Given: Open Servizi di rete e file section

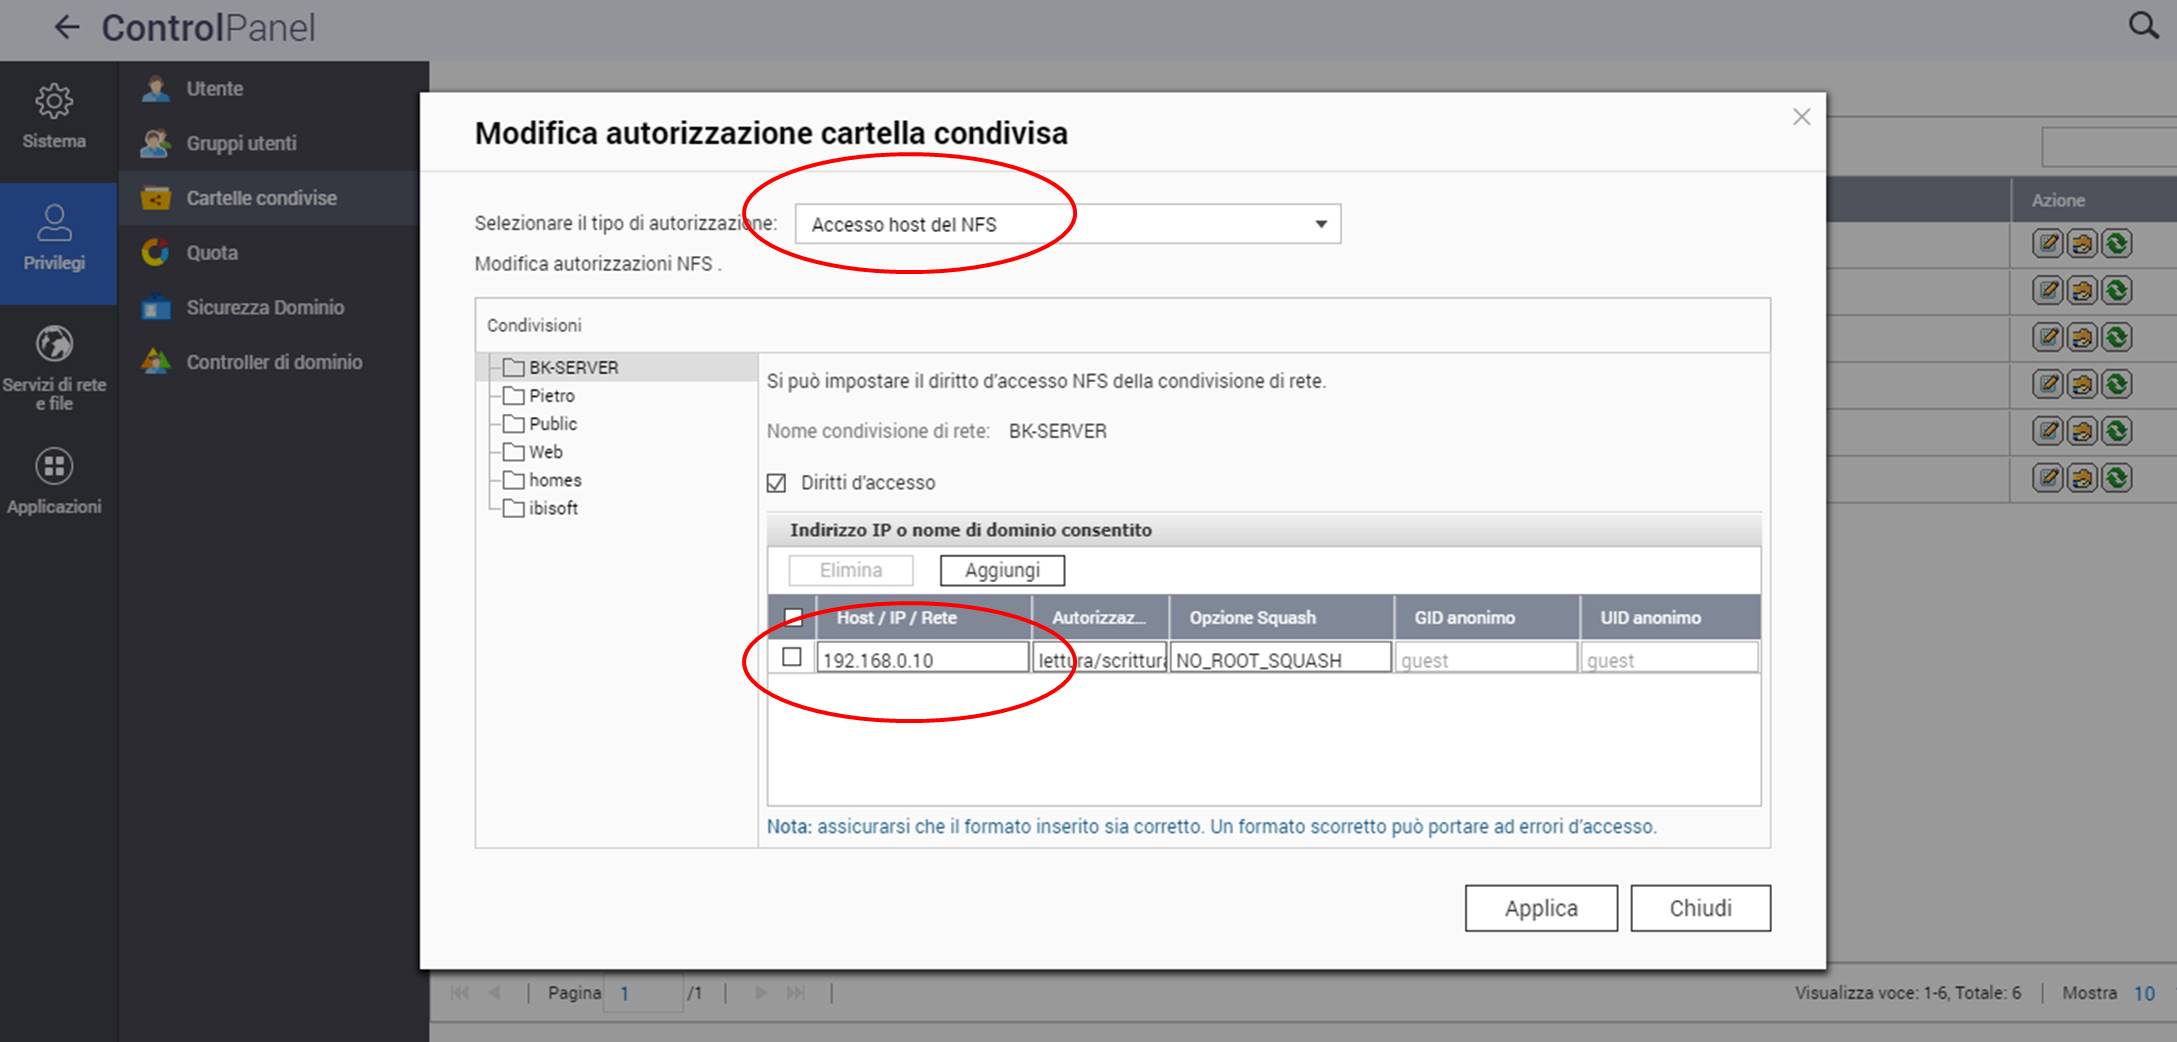Looking at the screenshot, I should (x=54, y=367).
